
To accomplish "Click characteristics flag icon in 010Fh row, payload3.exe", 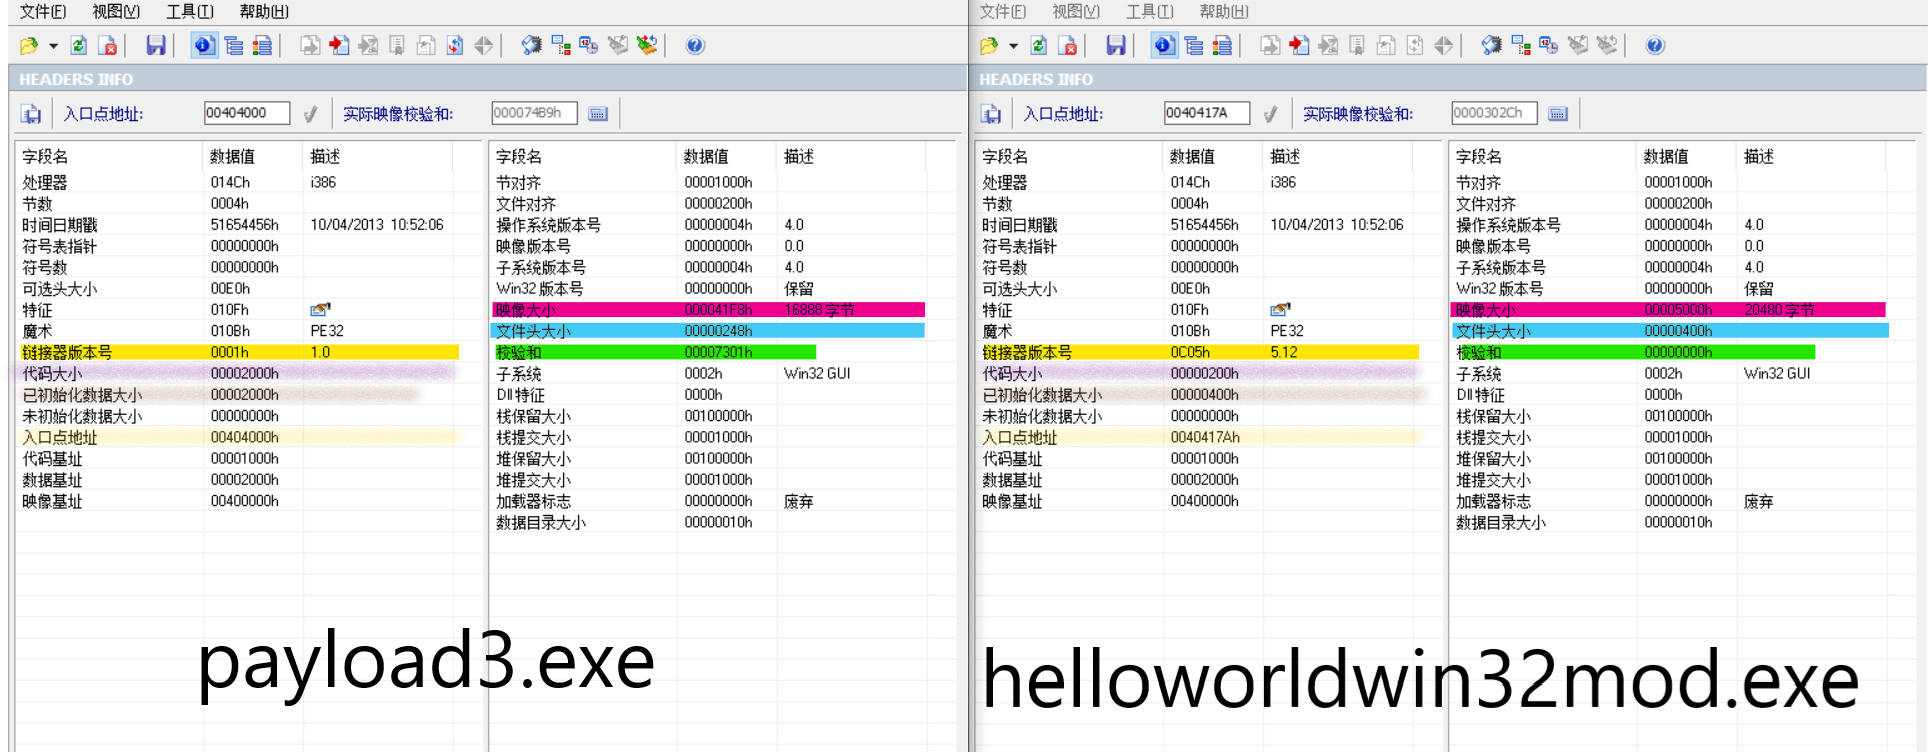I will 320,310.
